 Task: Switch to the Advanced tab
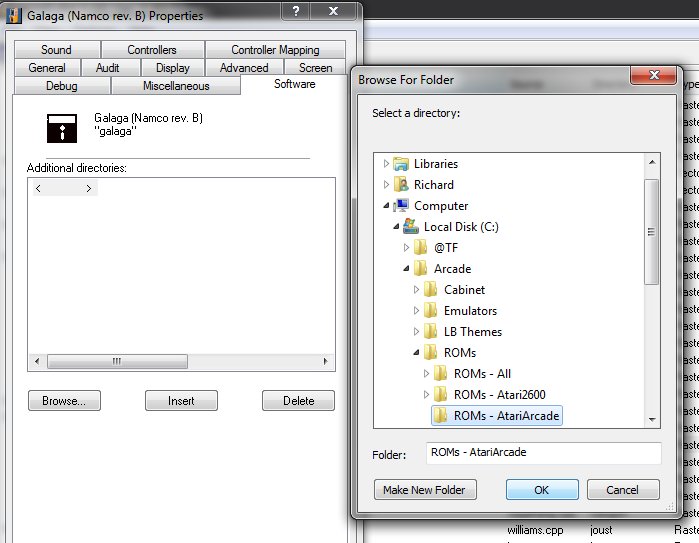click(244, 68)
